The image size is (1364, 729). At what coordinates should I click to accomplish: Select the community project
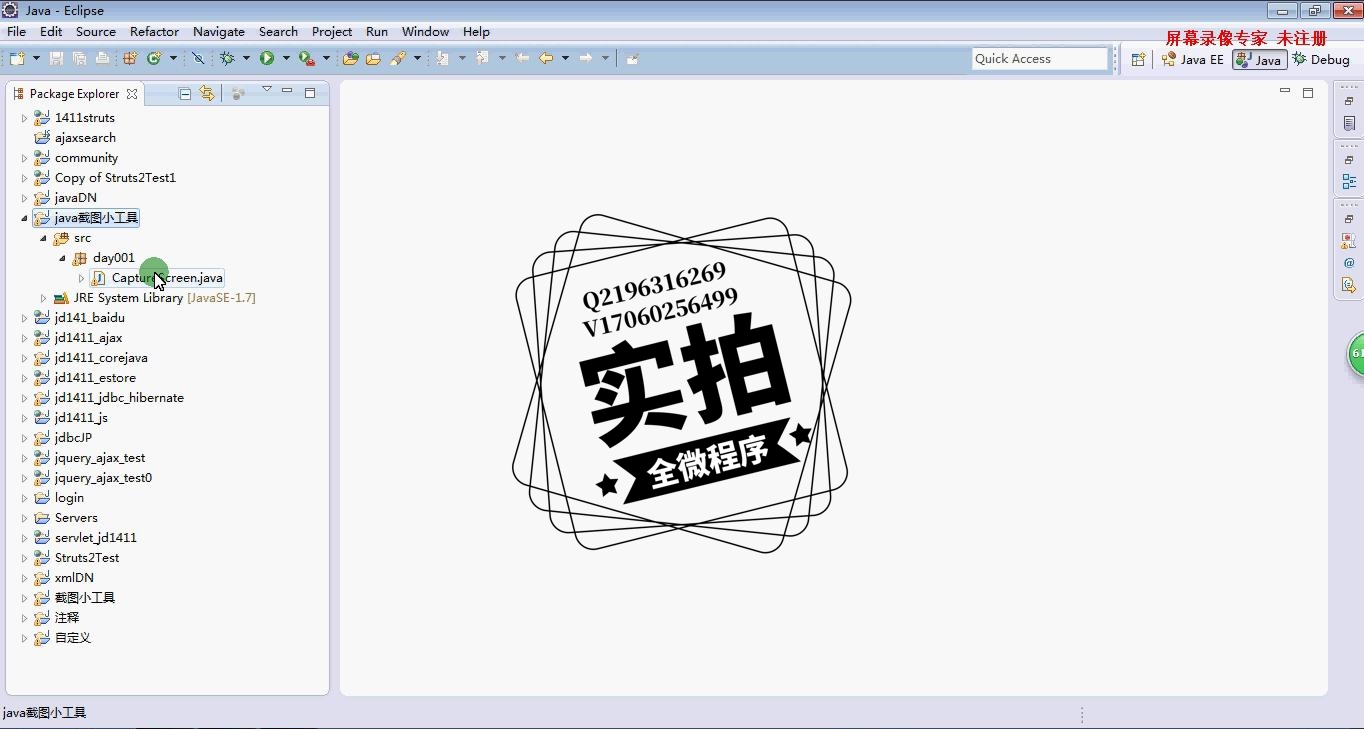[x=86, y=157]
